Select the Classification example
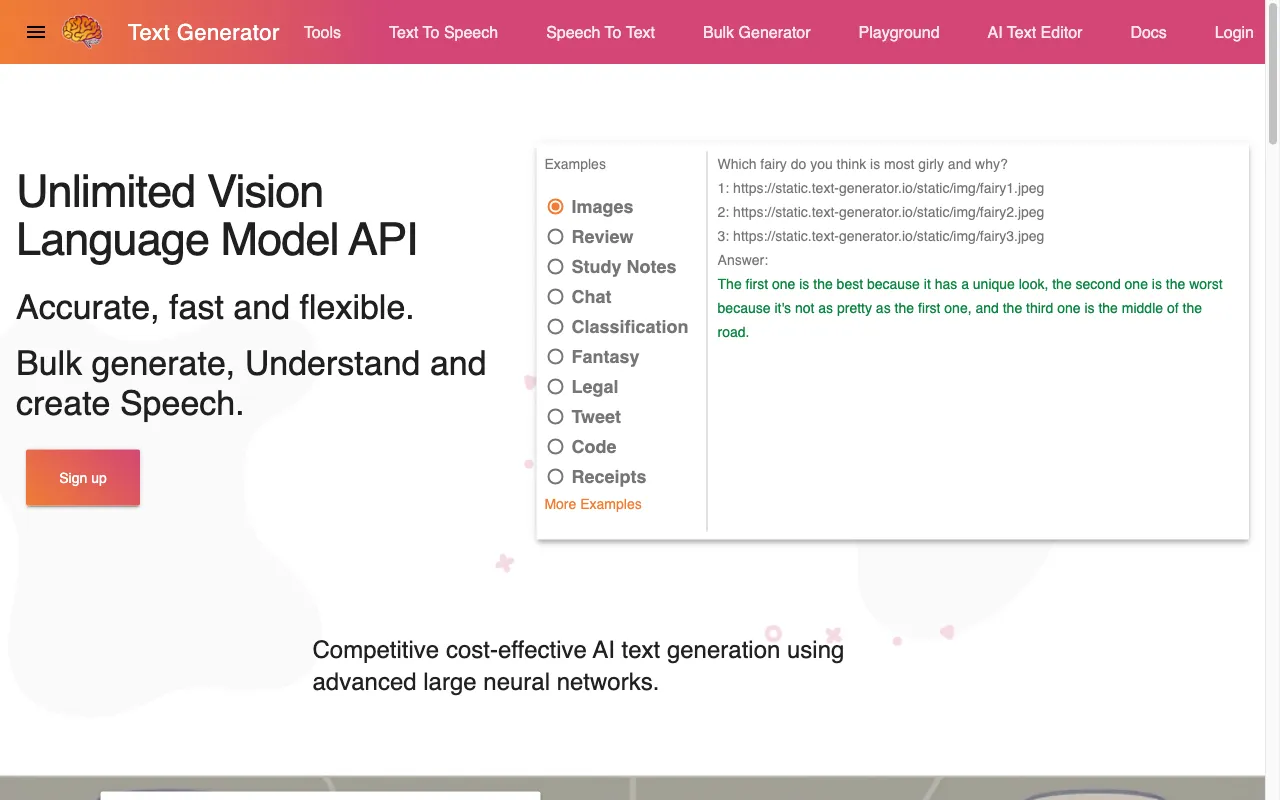1280x800 pixels. click(x=556, y=327)
